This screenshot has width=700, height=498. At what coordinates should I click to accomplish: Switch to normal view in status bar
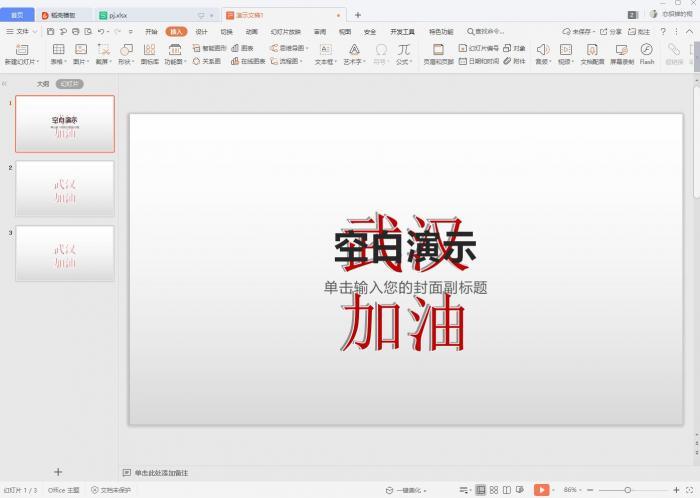[x=480, y=490]
